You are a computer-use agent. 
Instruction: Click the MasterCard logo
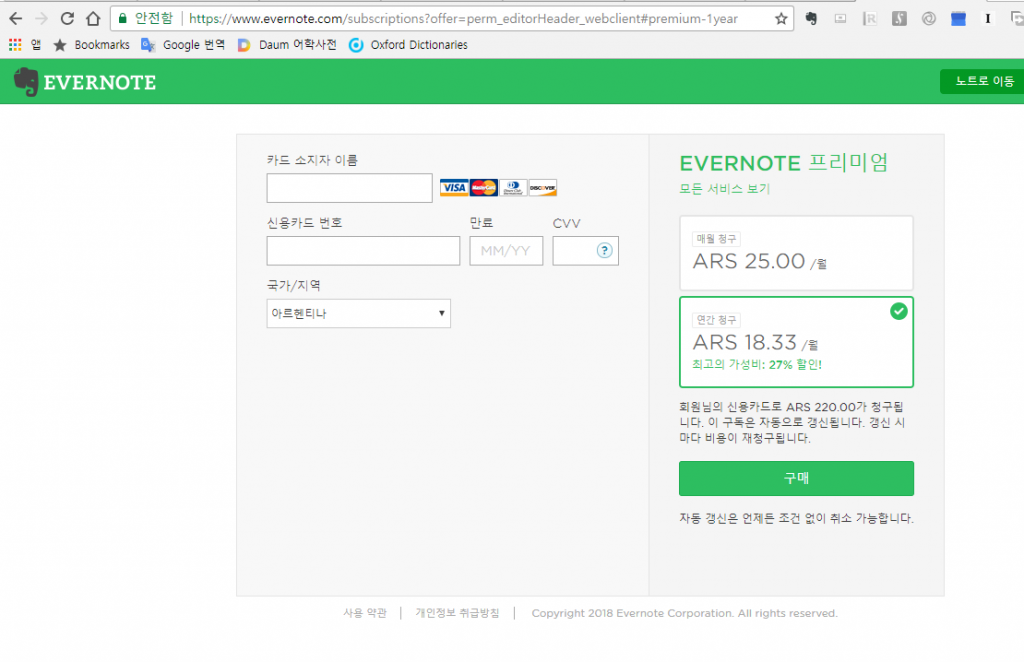click(484, 188)
